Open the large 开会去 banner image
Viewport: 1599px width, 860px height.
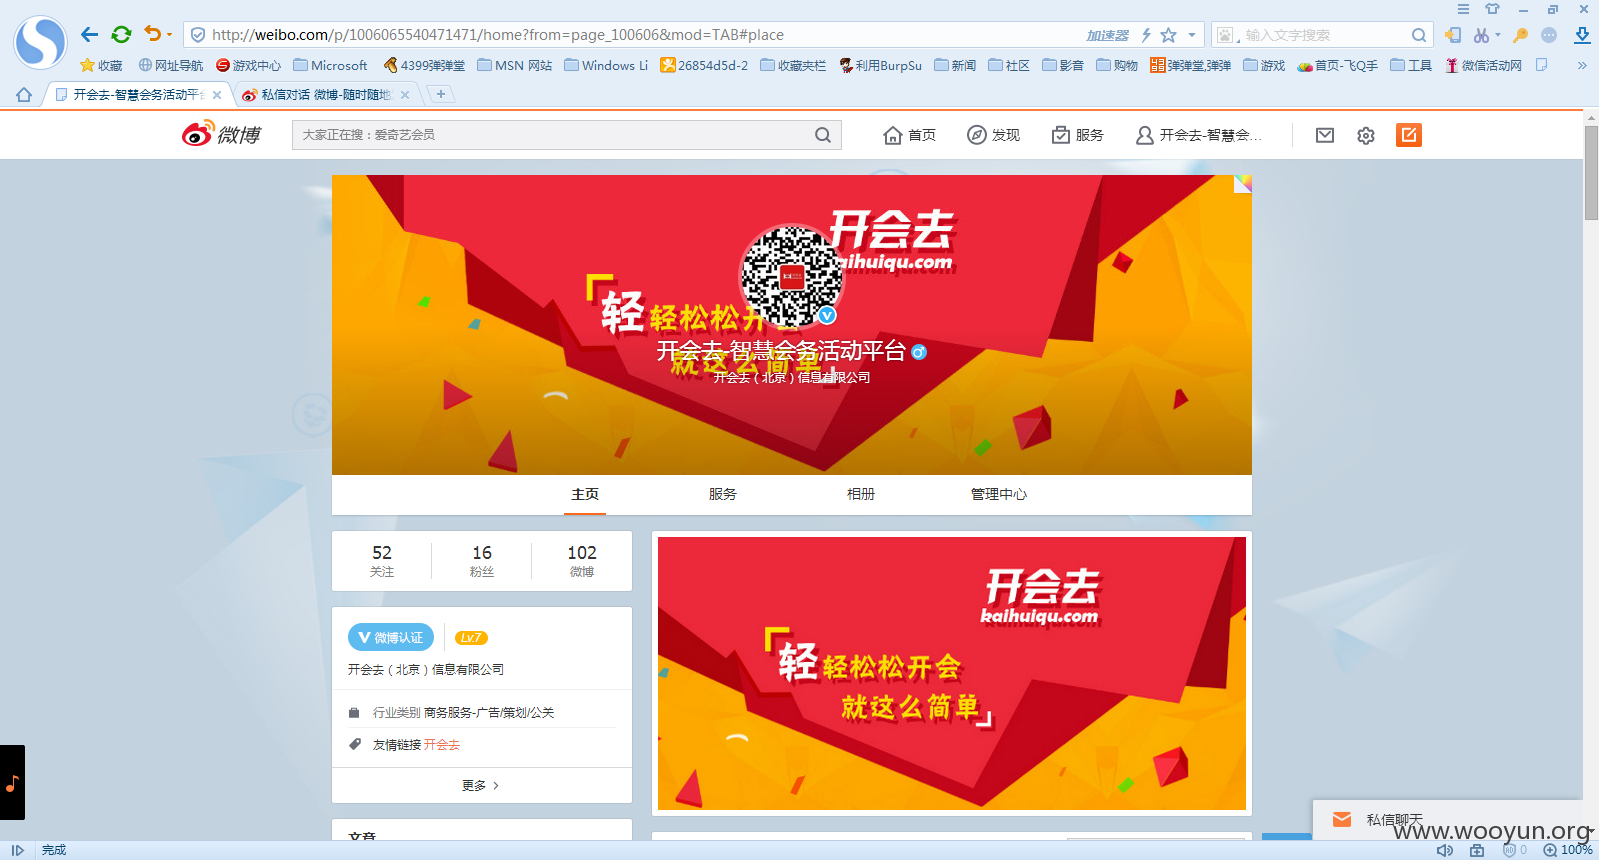pos(952,673)
